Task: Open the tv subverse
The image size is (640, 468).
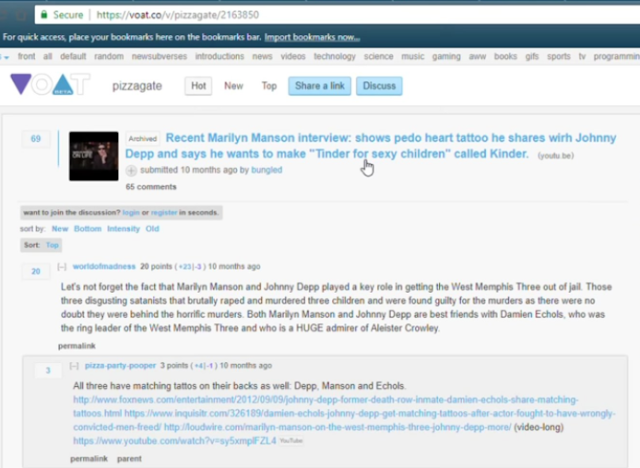Action: click(x=582, y=56)
